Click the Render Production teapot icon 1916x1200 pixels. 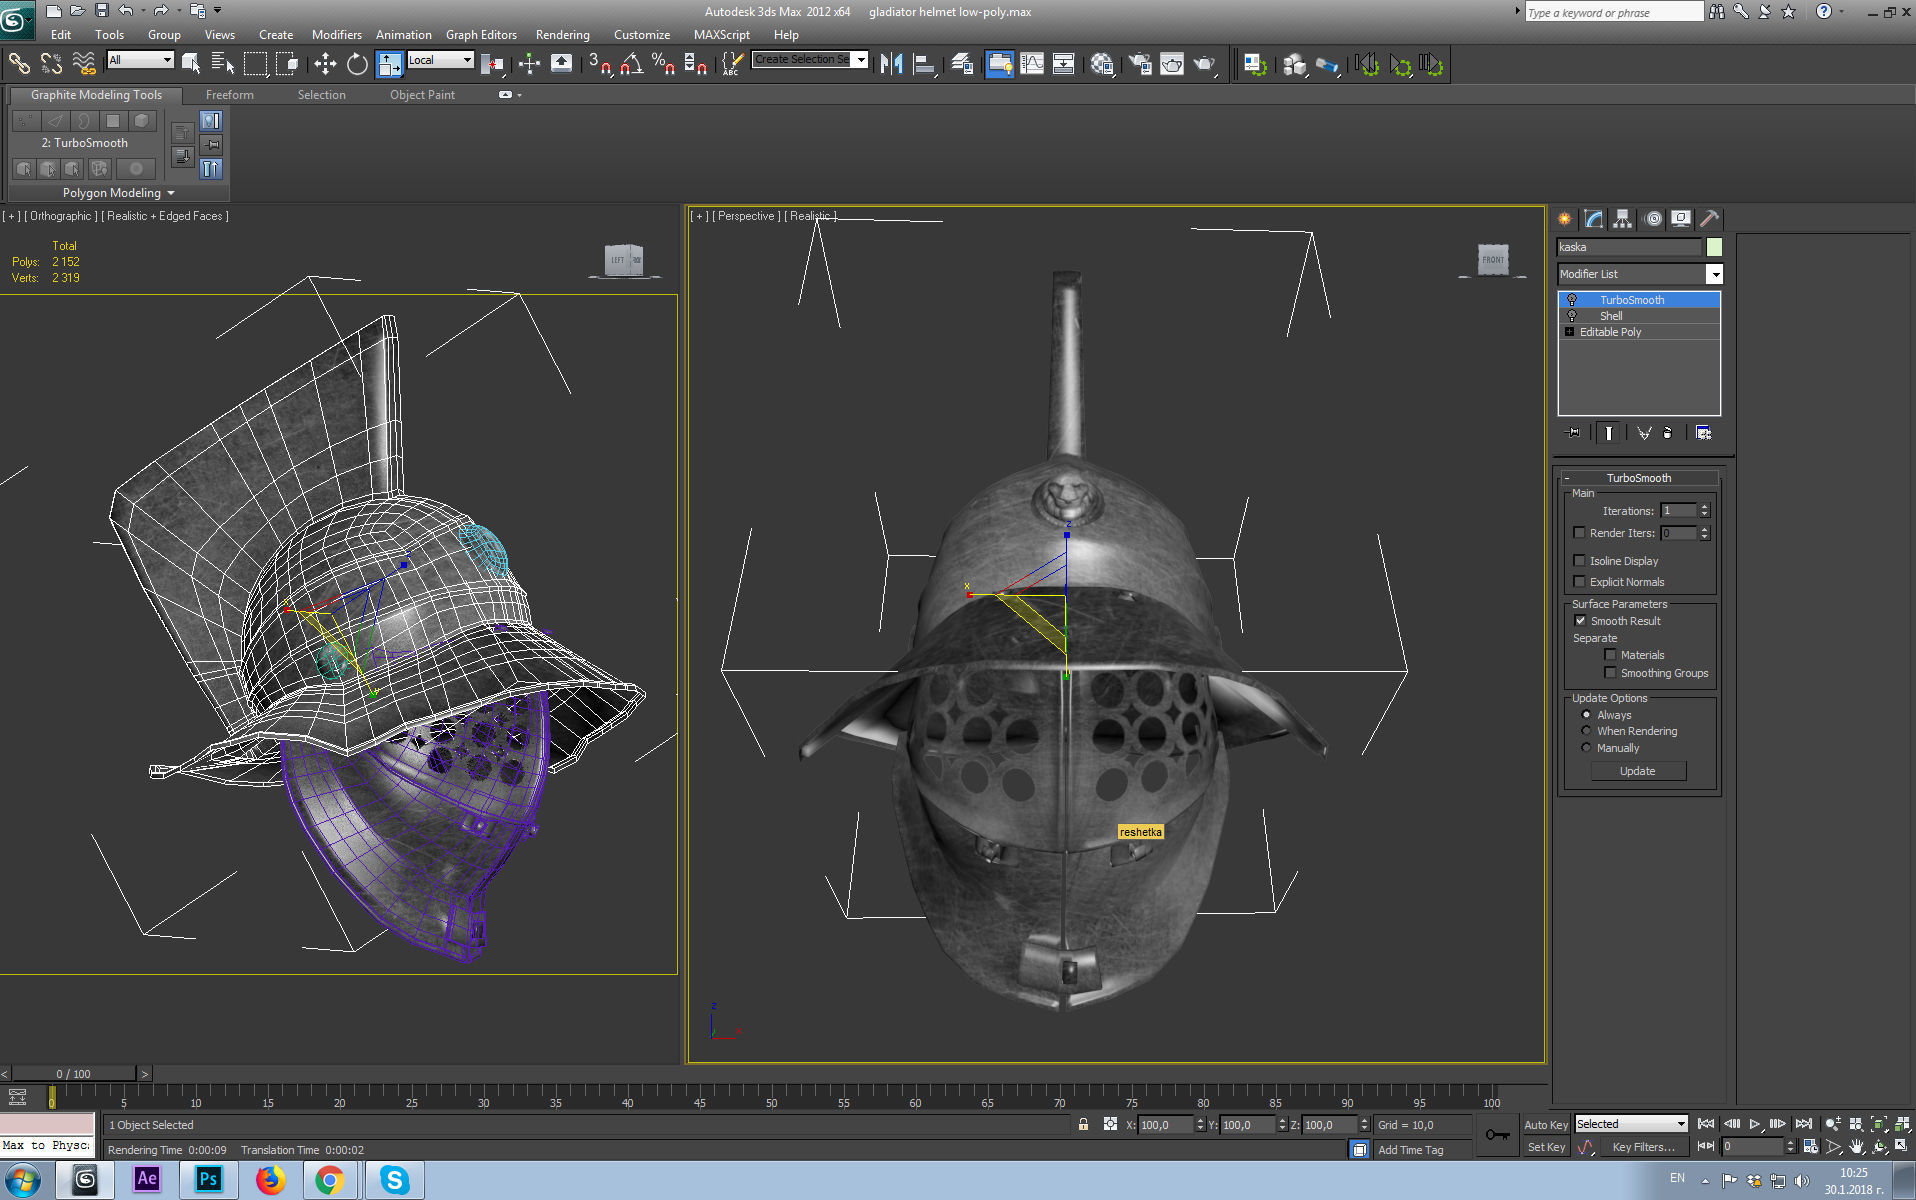(1205, 64)
